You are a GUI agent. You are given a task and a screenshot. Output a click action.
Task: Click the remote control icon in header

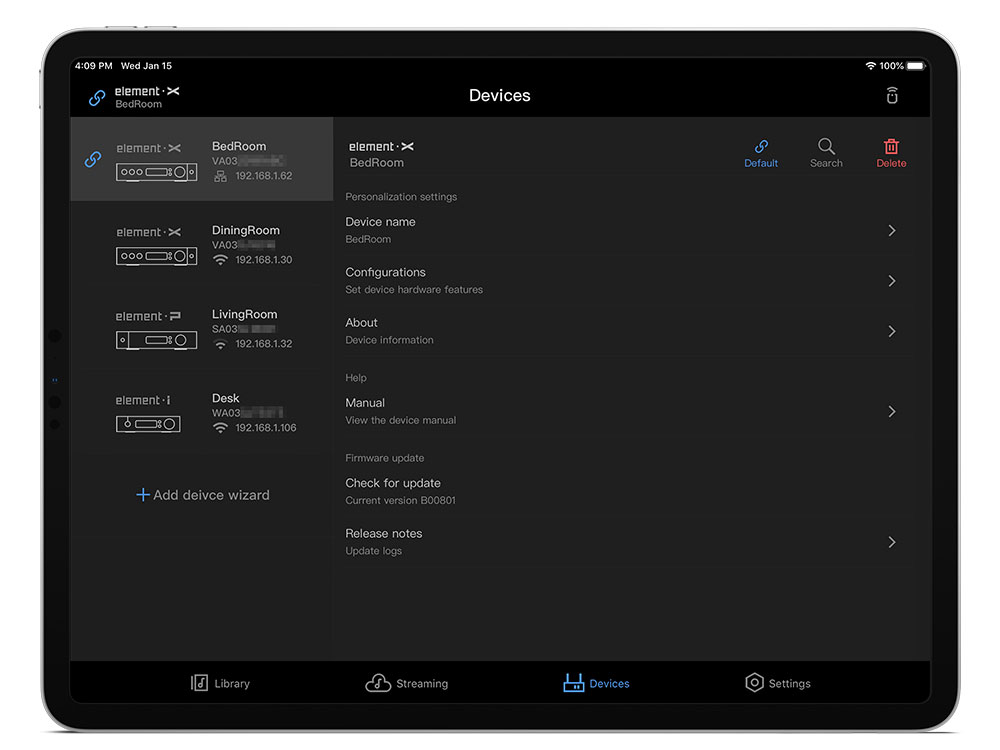892,96
